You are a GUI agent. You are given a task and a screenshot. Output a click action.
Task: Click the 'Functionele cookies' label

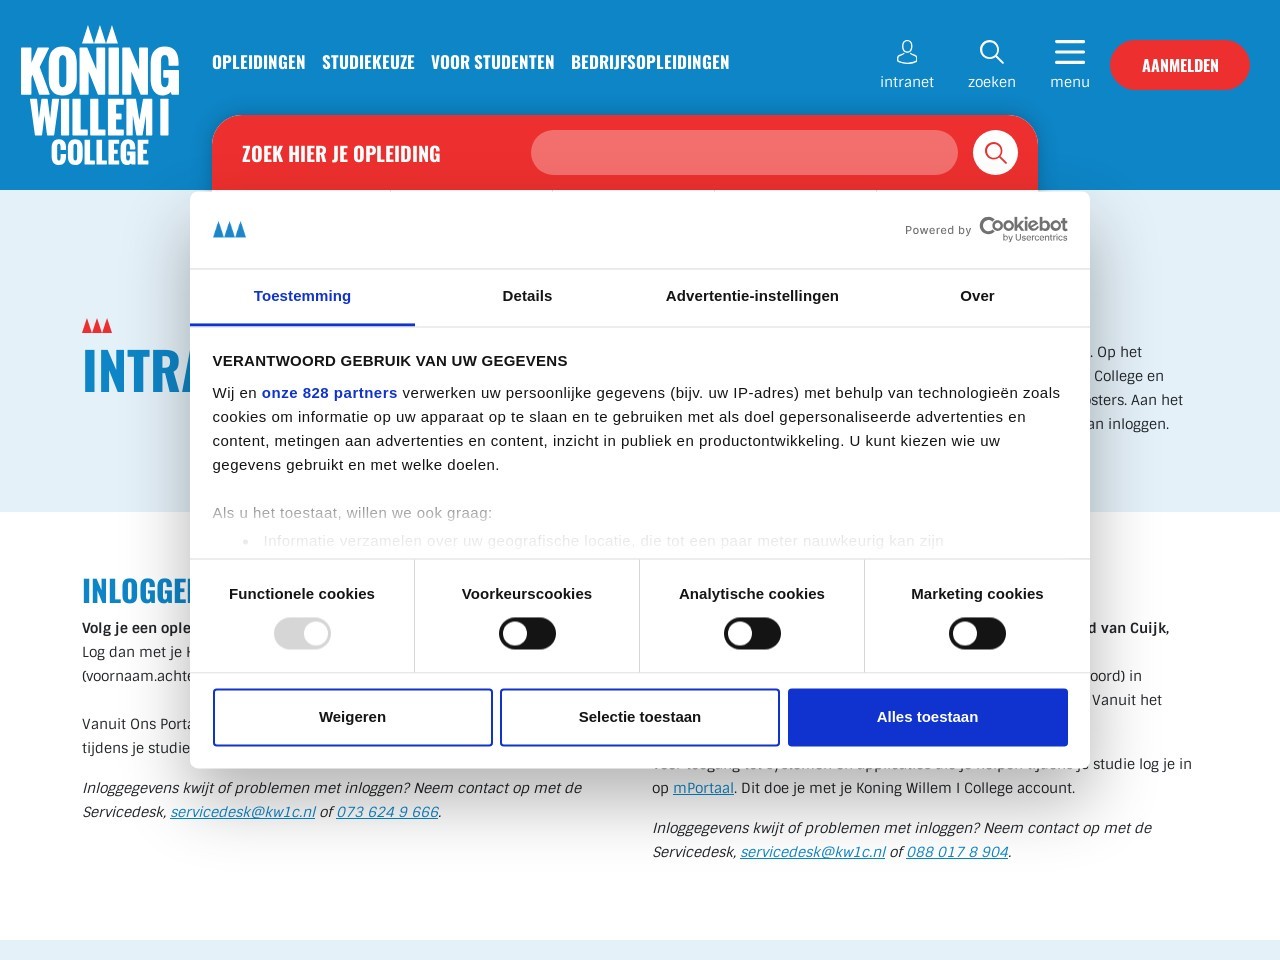tap(302, 594)
